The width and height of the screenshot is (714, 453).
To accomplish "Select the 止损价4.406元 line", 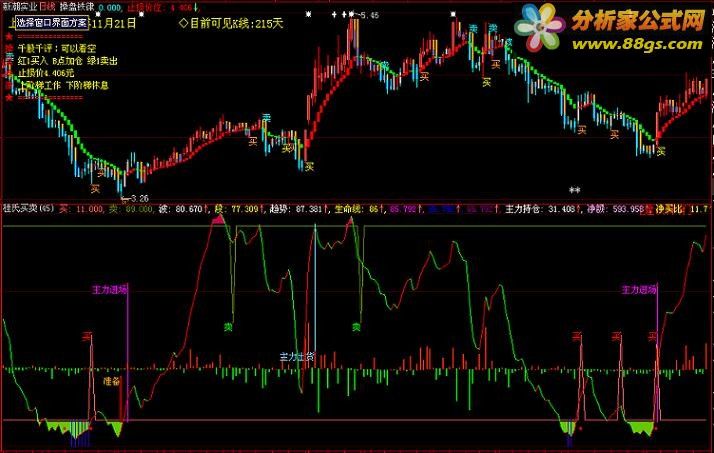I will point(46,73).
